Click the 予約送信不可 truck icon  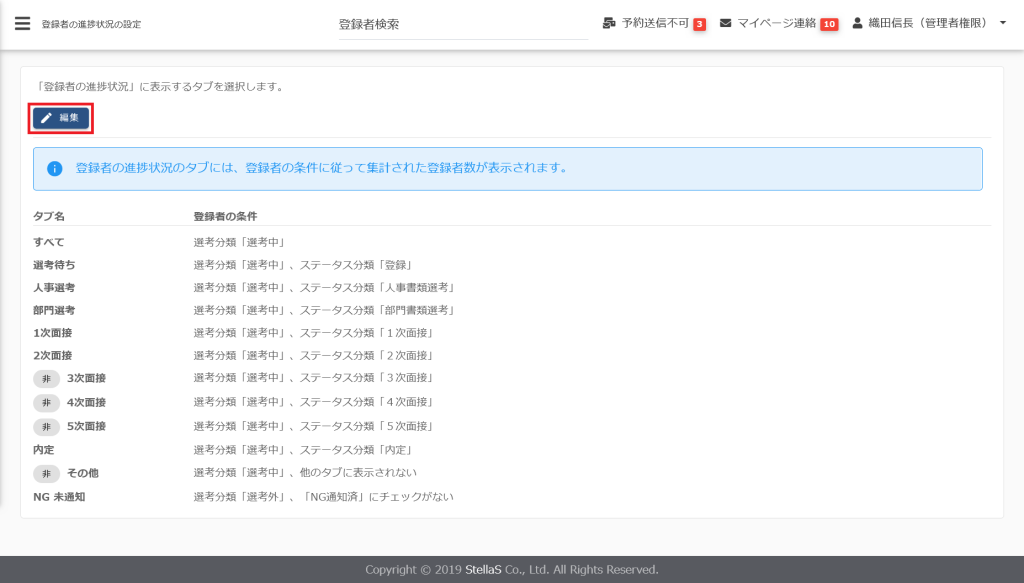click(609, 23)
